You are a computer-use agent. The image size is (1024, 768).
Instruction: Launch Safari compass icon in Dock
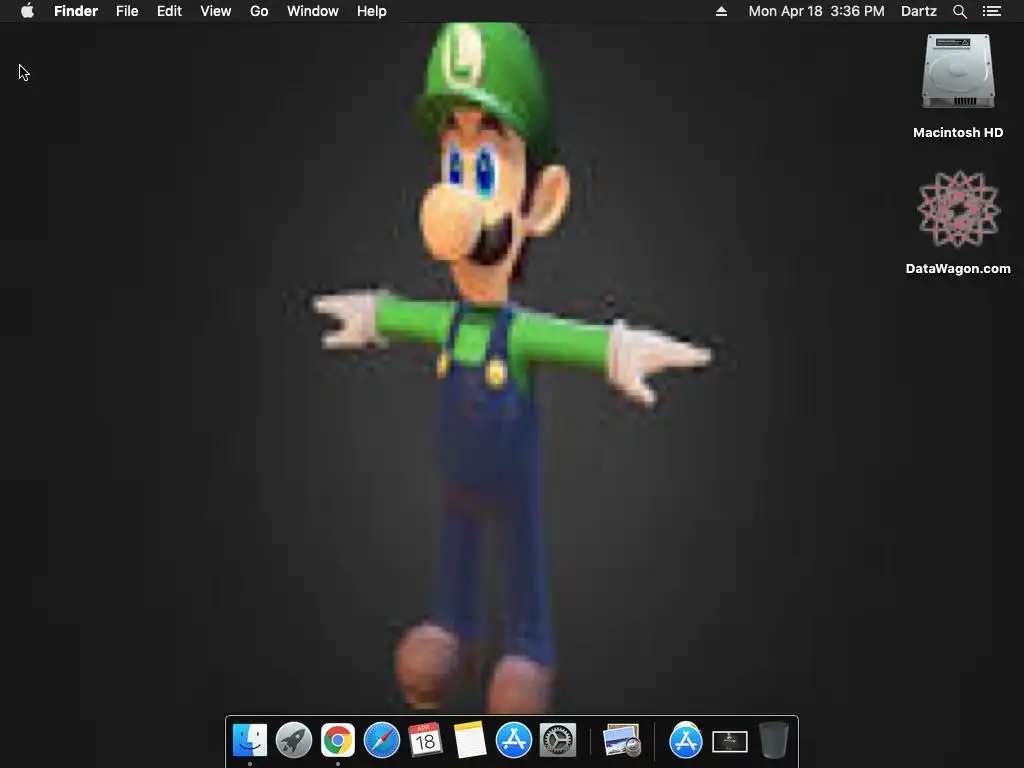381,740
